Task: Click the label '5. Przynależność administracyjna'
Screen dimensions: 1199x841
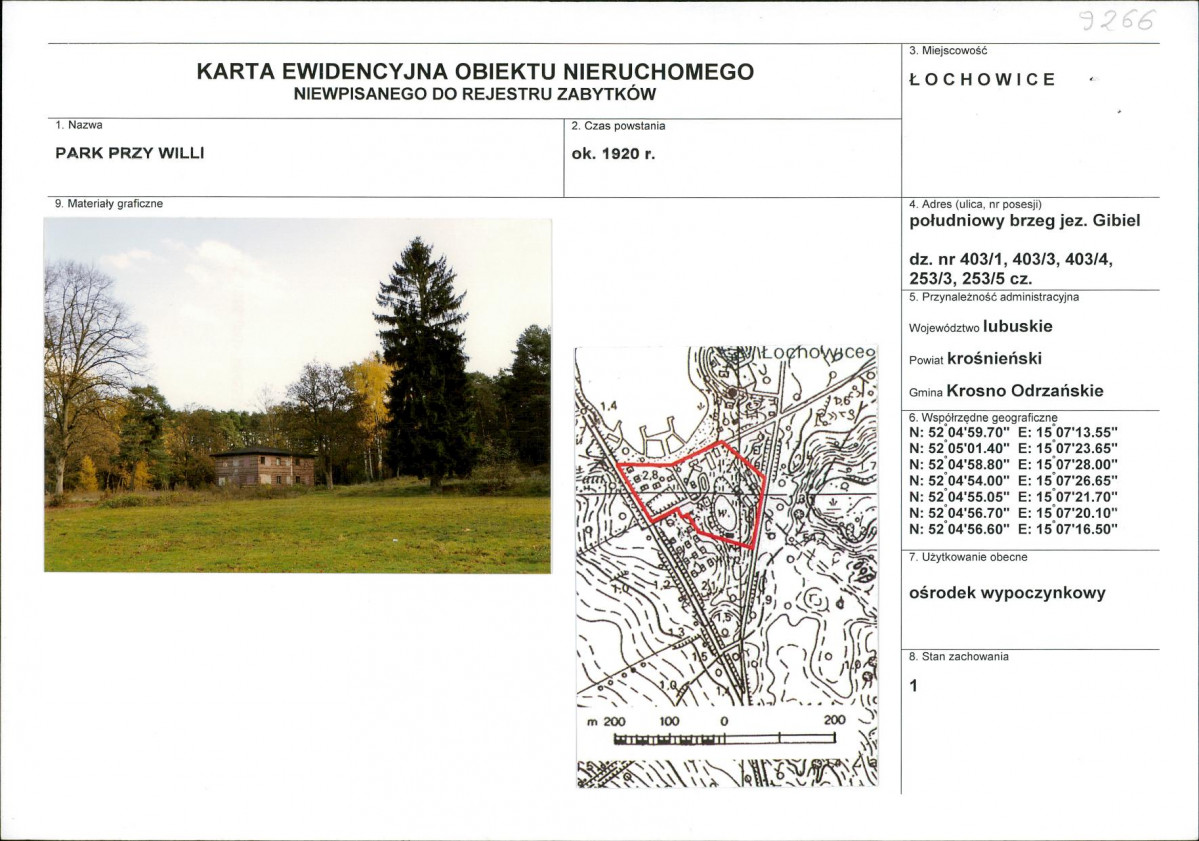Action: 994,297
